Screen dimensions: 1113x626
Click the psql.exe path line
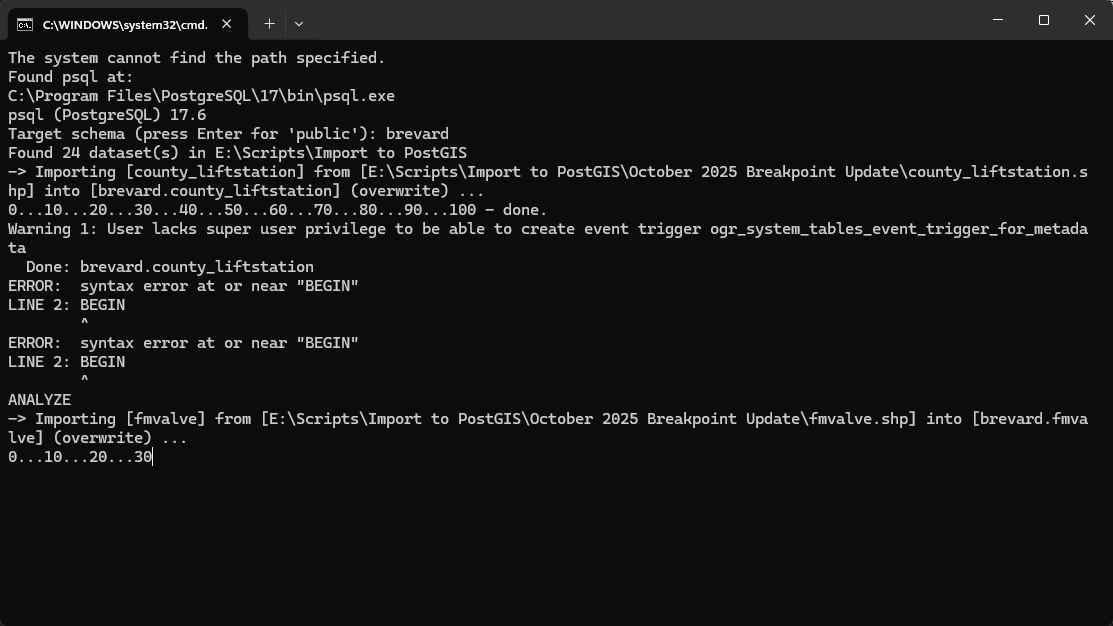click(x=201, y=96)
